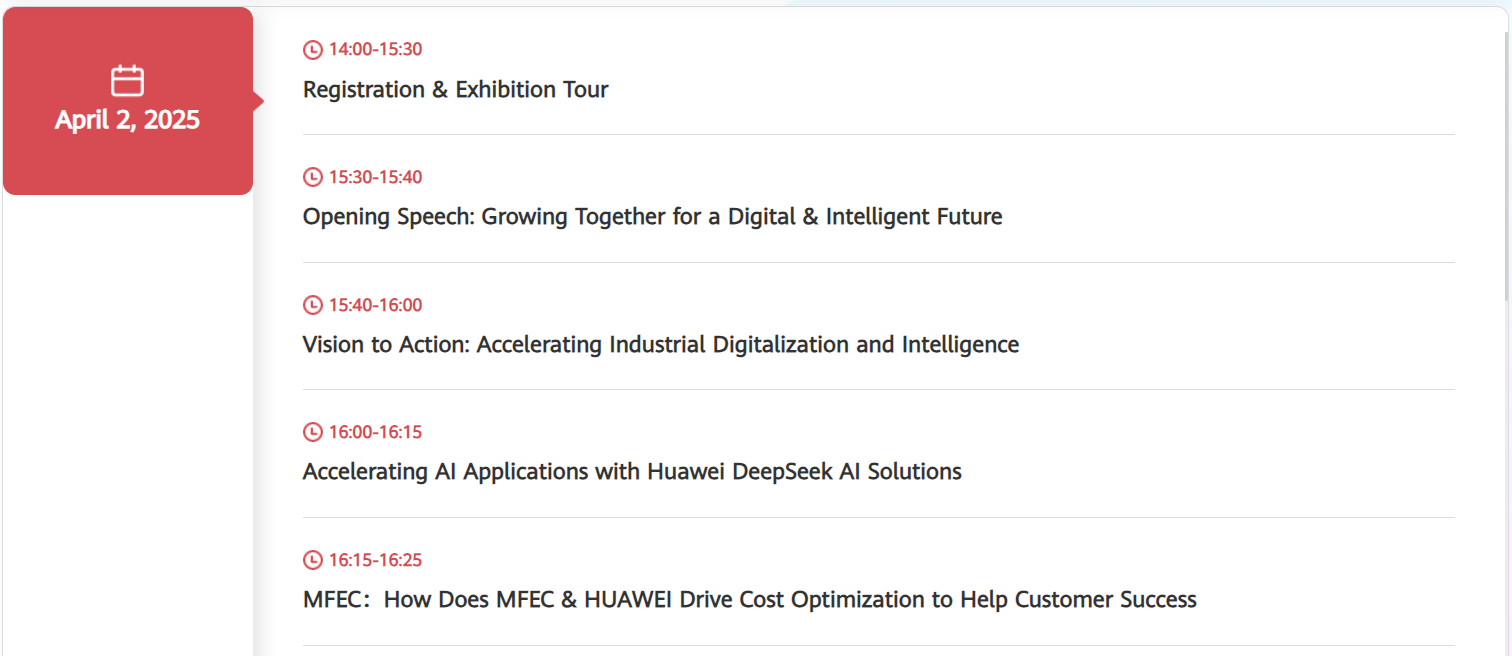Screen dimensions: 1512x656
Task: Click the clock icon beside 16:00-16:15
Action: click(313, 432)
